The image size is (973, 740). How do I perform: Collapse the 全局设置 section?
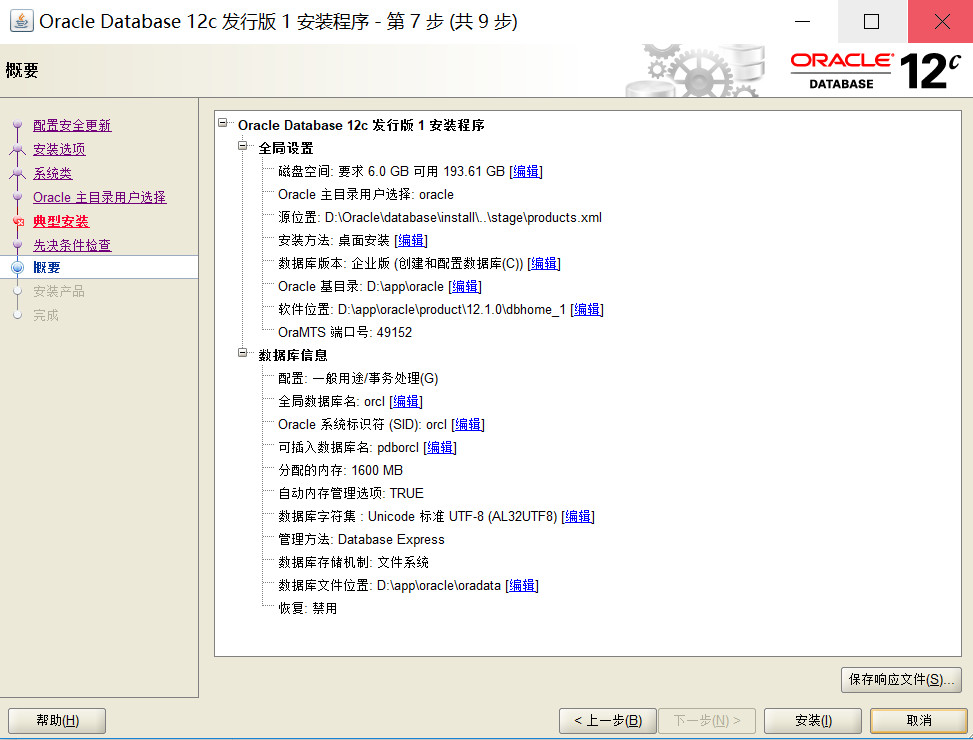[x=243, y=146]
